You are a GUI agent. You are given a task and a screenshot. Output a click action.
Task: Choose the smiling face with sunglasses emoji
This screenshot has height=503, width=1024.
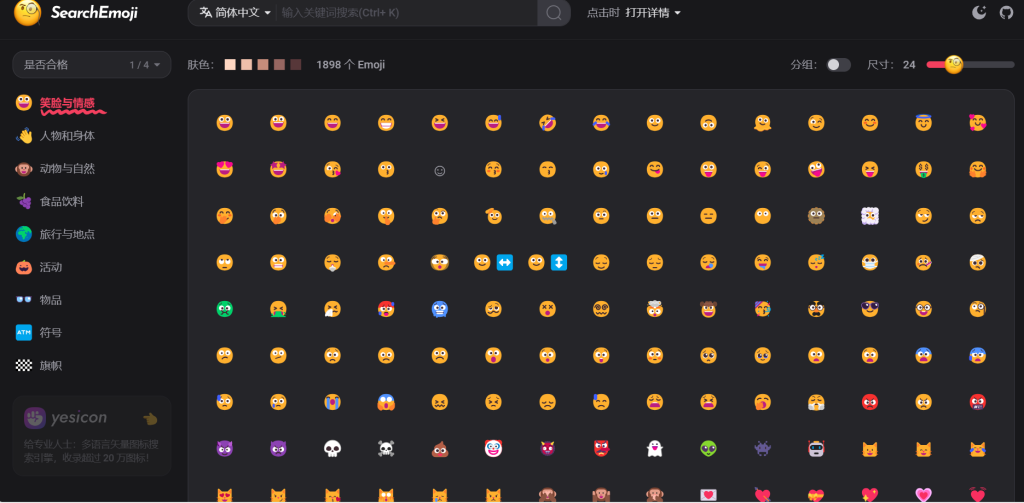click(x=870, y=309)
